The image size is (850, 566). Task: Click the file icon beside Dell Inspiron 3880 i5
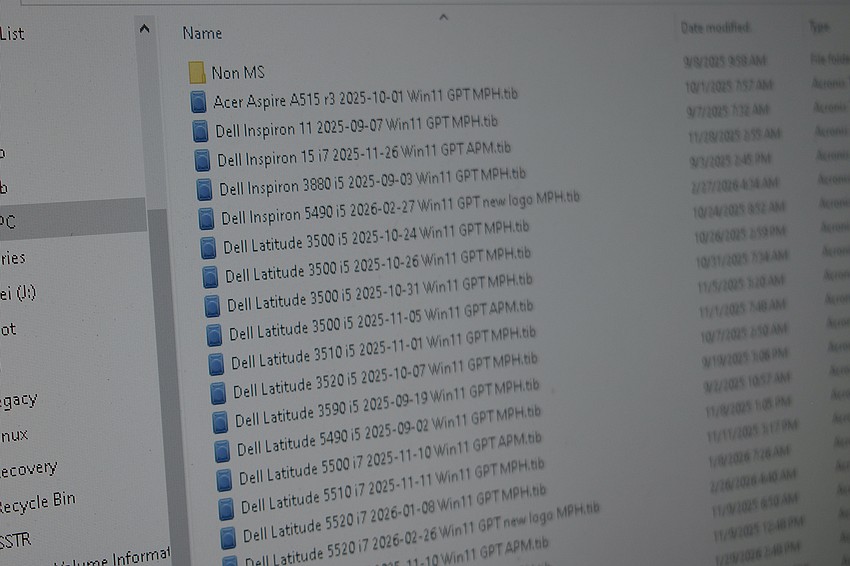(x=204, y=189)
